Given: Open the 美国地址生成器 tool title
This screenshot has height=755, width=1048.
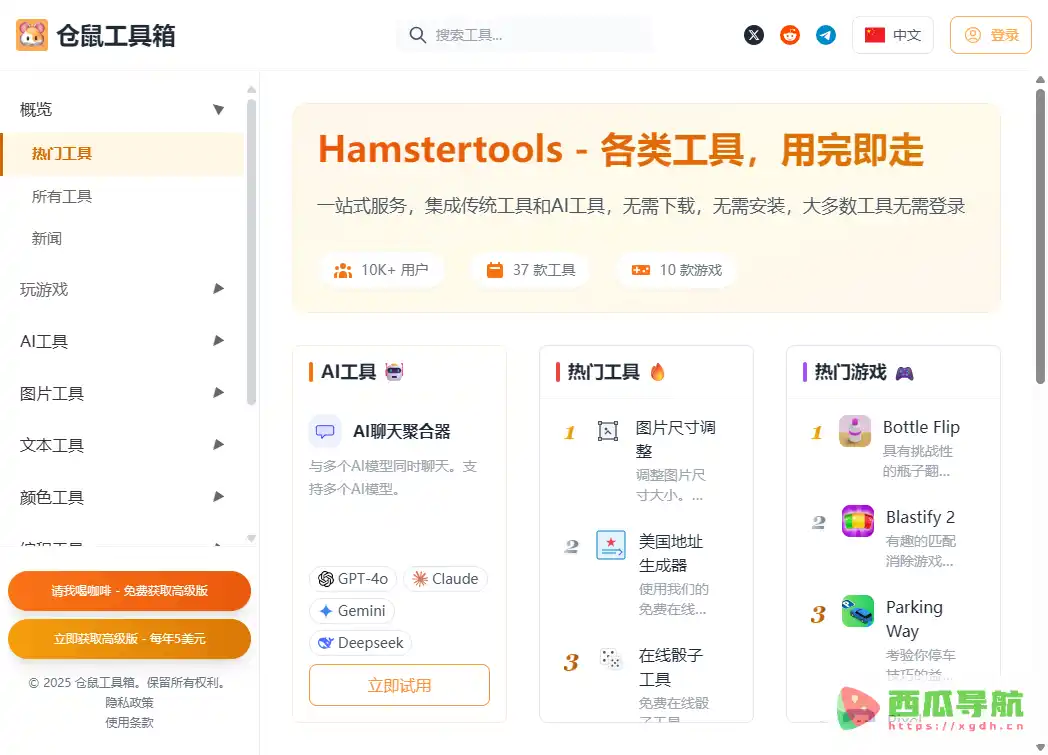Looking at the screenshot, I should [671, 553].
